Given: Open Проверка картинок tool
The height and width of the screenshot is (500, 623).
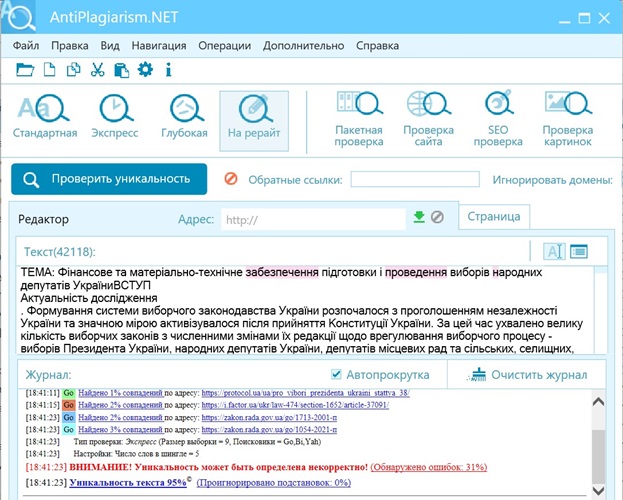Looking at the screenshot, I should (x=568, y=119).
